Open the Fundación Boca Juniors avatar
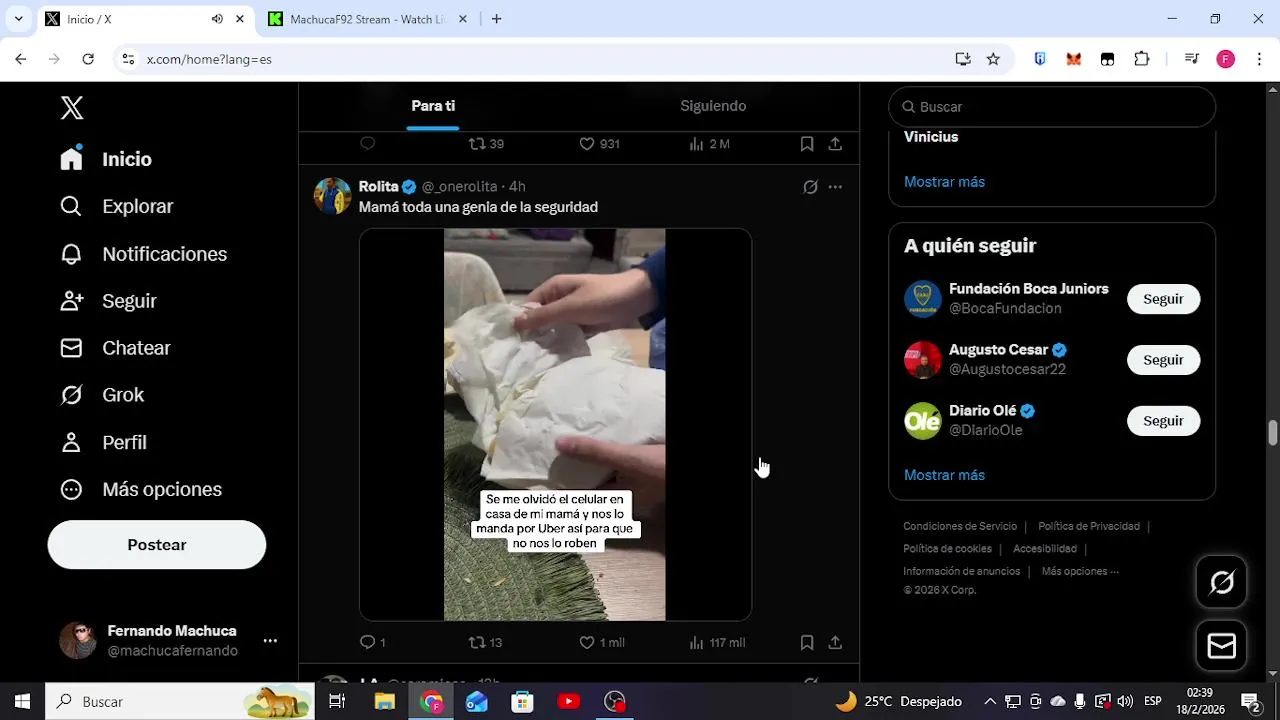1280x720 pixels. (x=923, y=299)
